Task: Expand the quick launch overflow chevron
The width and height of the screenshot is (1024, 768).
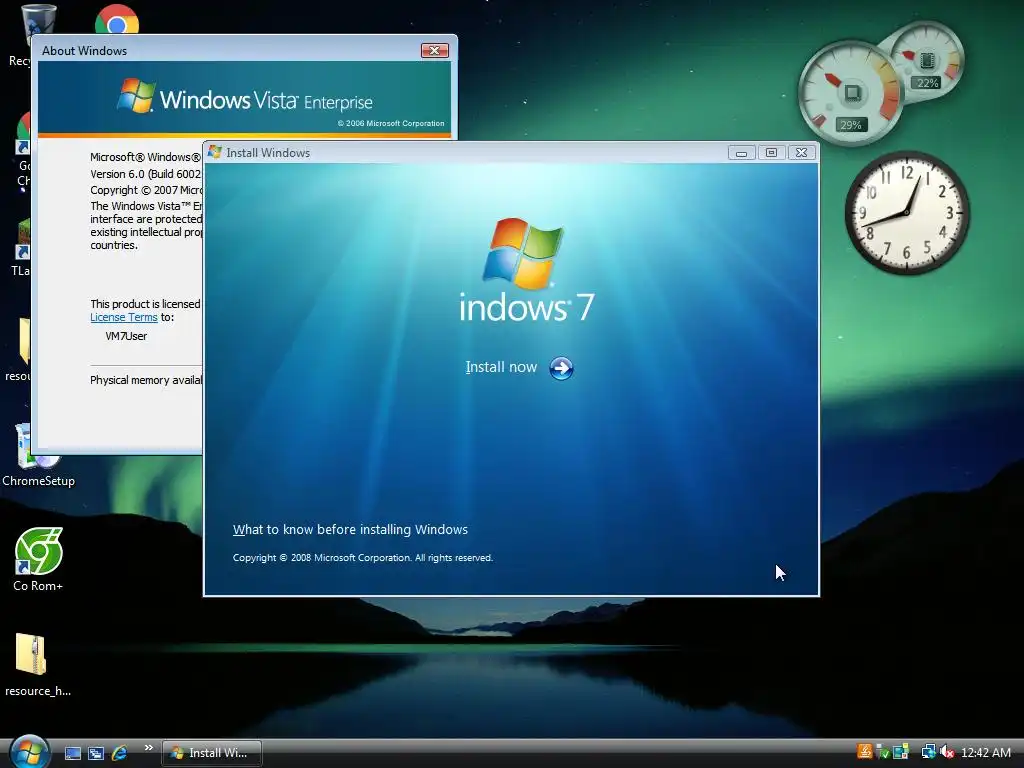Action: coord(148,748)
